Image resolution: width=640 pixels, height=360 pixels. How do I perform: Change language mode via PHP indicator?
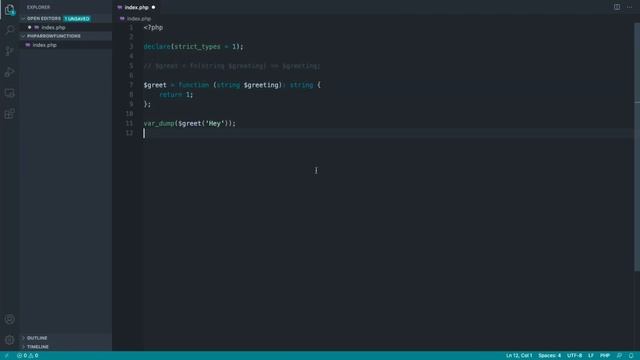click(605, 356)
